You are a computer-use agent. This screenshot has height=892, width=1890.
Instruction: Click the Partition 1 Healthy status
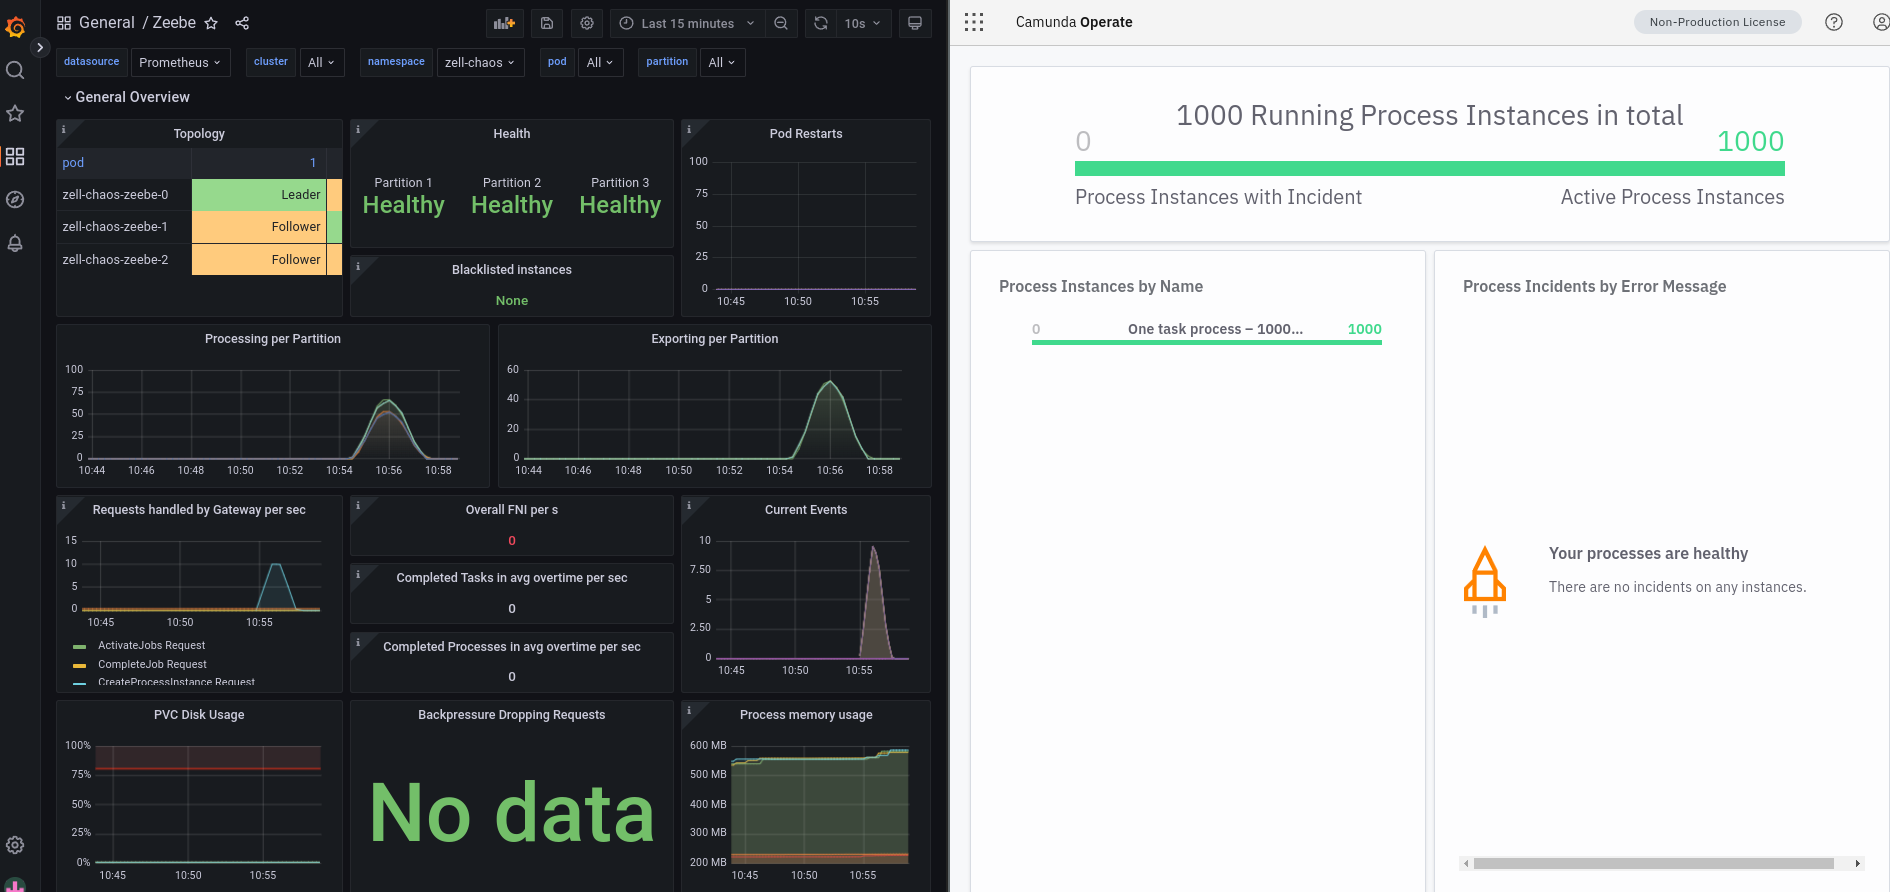click(x=403, y=205)
